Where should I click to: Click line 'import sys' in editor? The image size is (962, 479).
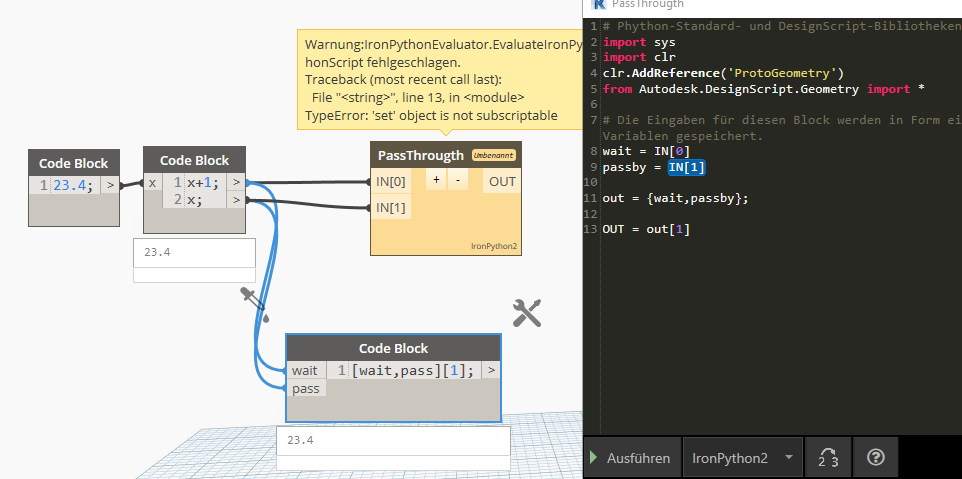639,42
